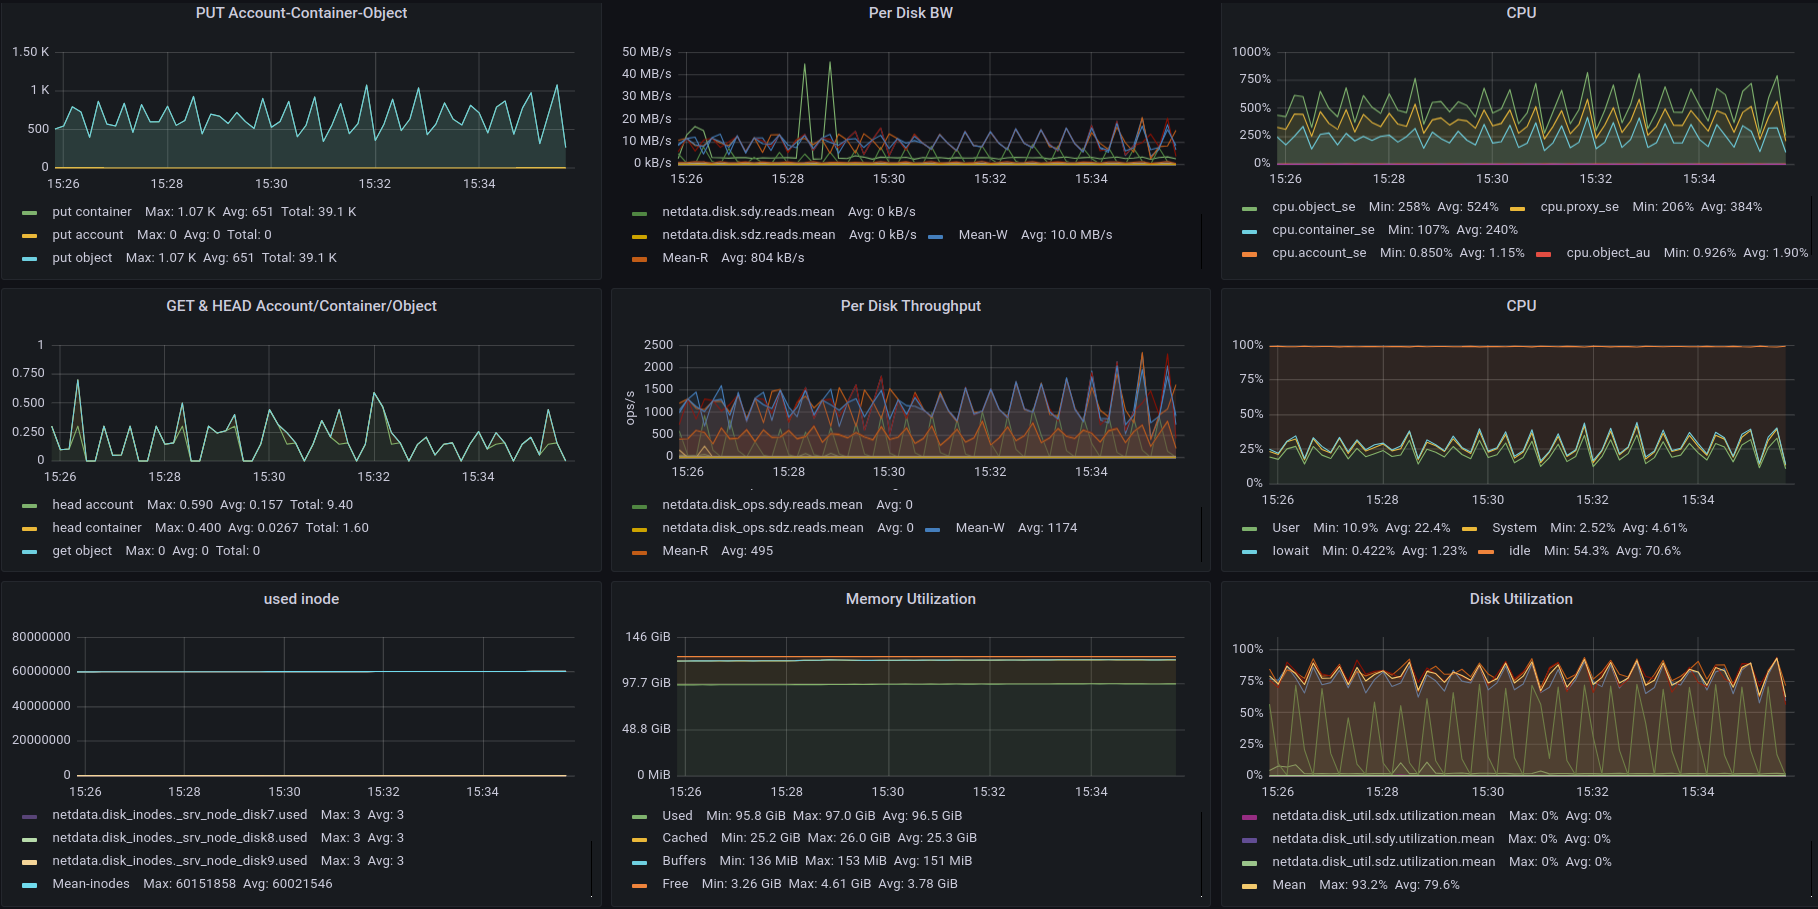Open the Disk Utilization panel title menu
Screen dimensions: 1818x909
[x=1520, y=599]
